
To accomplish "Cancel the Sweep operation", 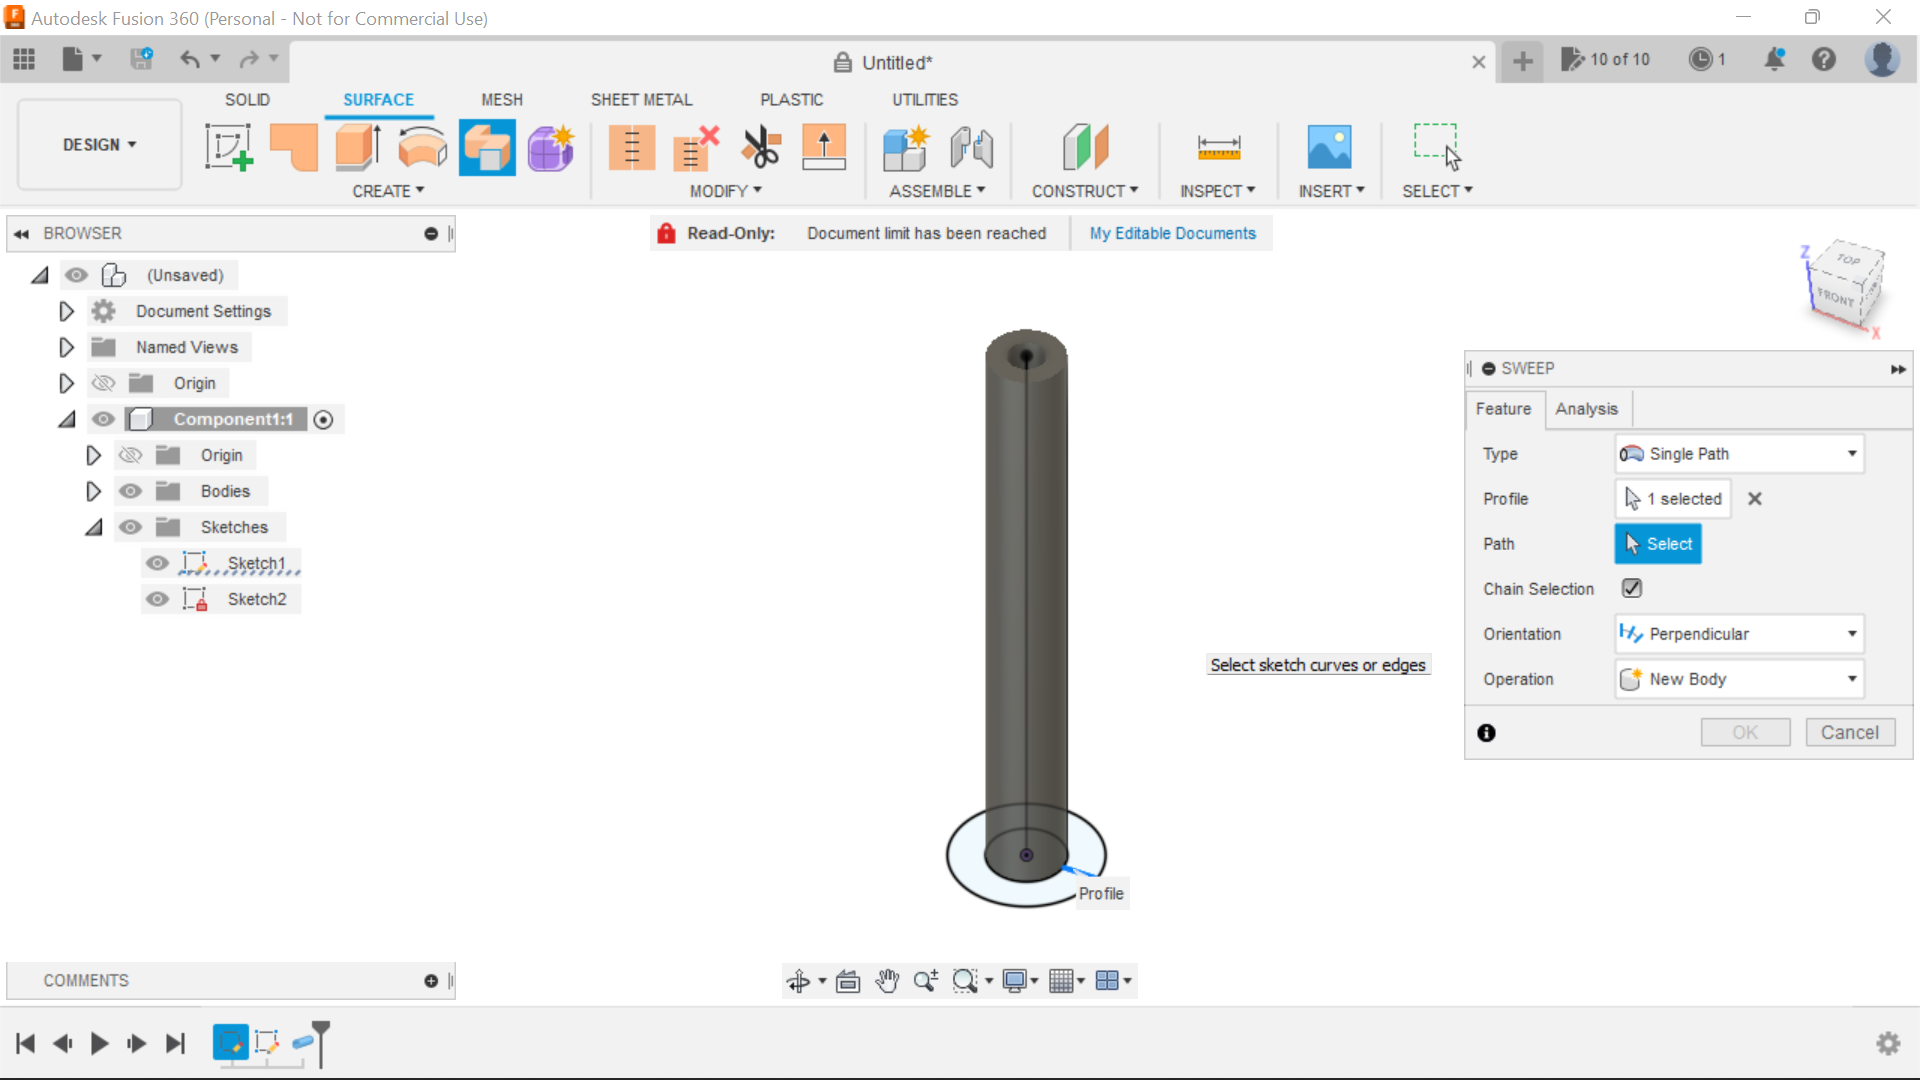I will (x=1850, y=732).
